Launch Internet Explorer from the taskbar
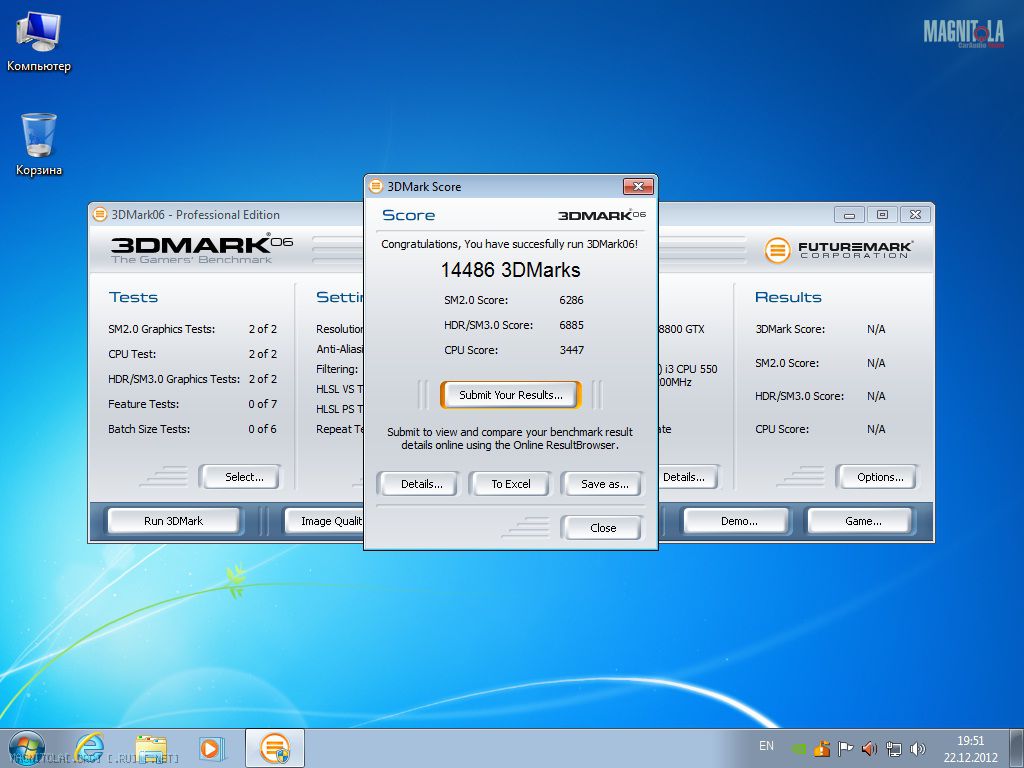The width and height of the screenshot is (1024, 768). (90, 747)
